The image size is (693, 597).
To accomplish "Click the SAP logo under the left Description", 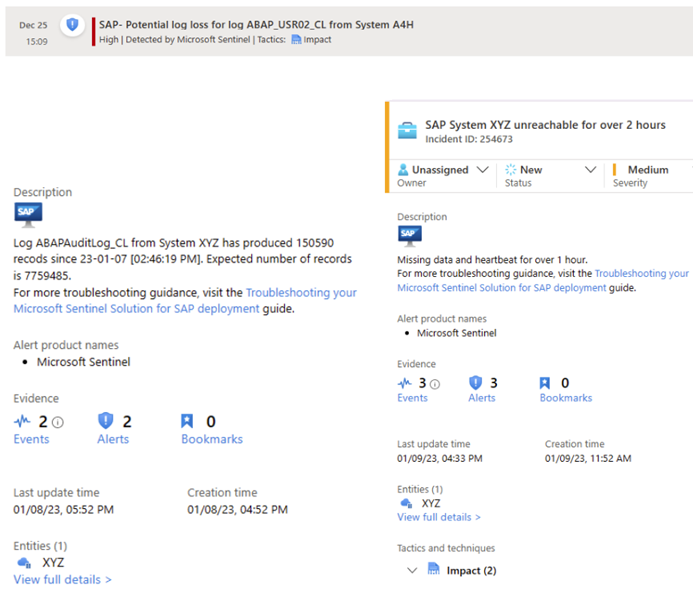I will click(x=28, y=213).
